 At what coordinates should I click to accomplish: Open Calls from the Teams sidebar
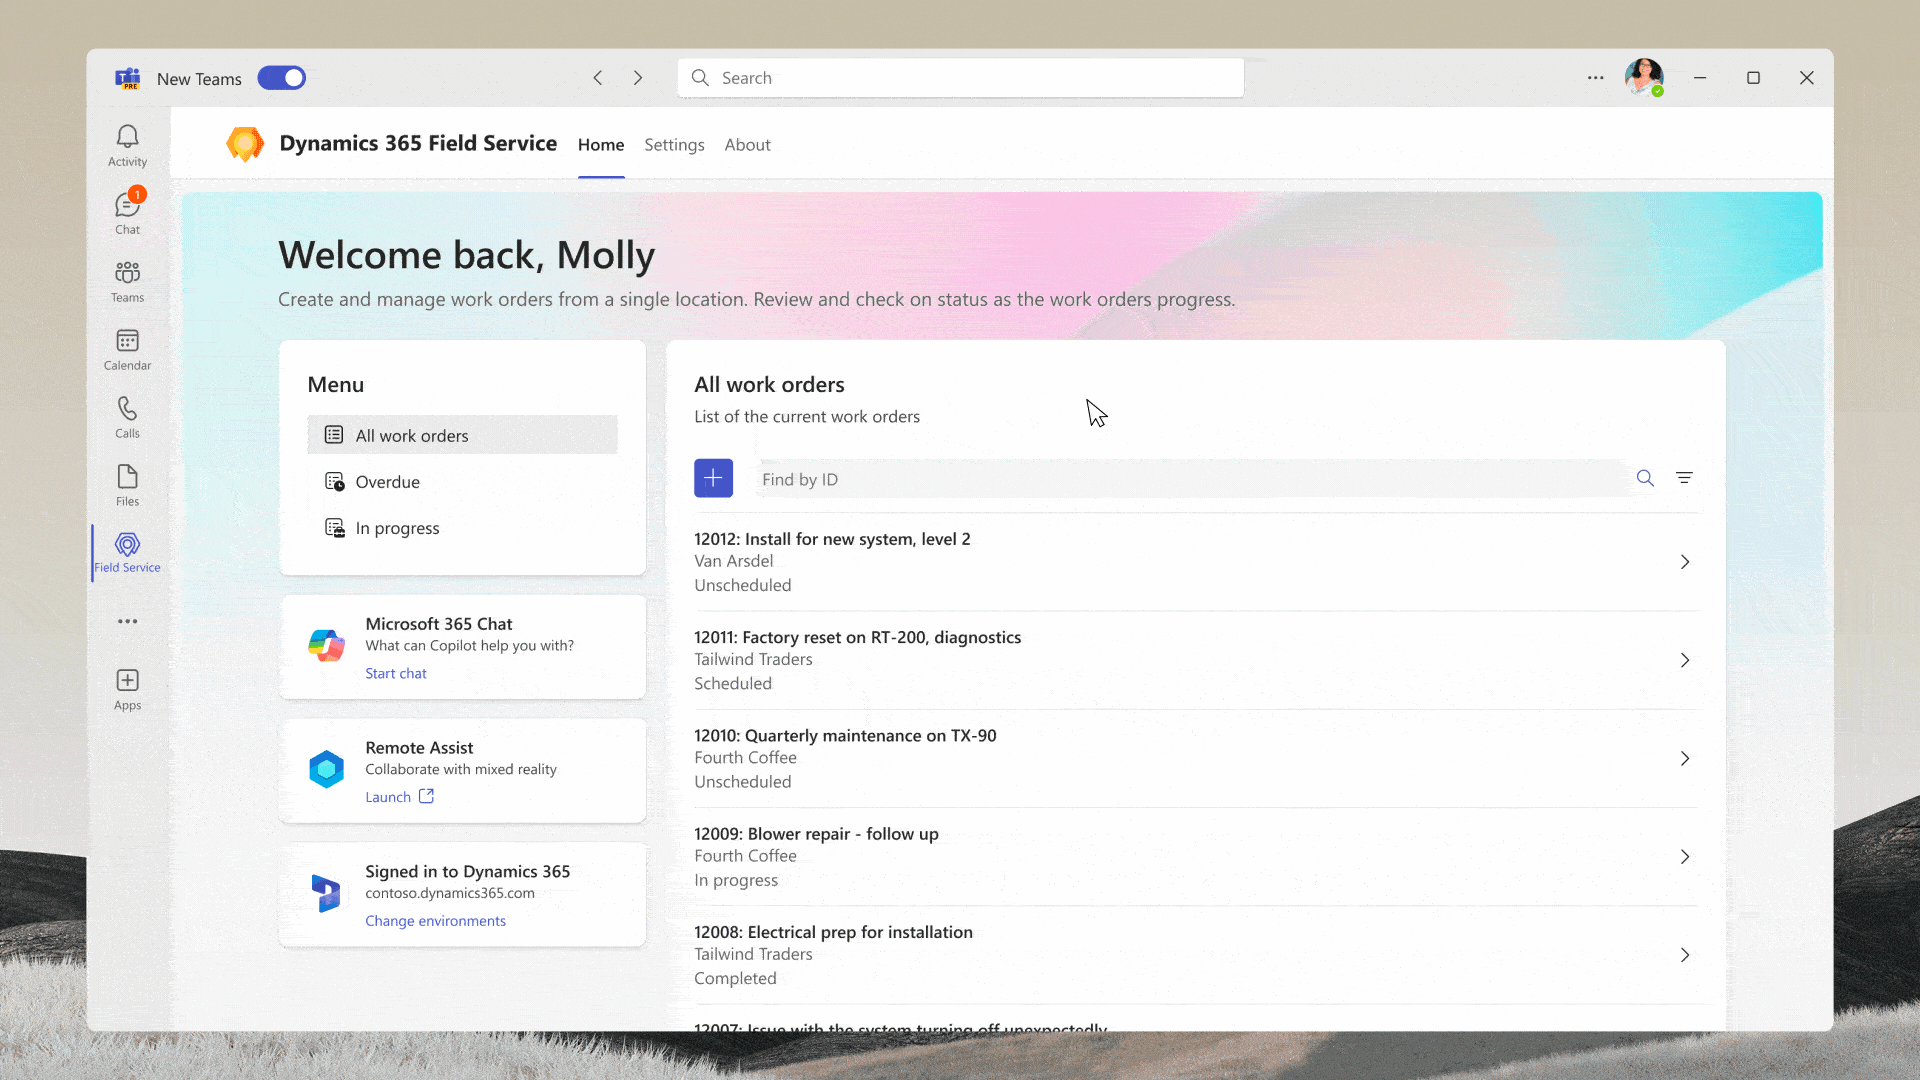point(127,415)
